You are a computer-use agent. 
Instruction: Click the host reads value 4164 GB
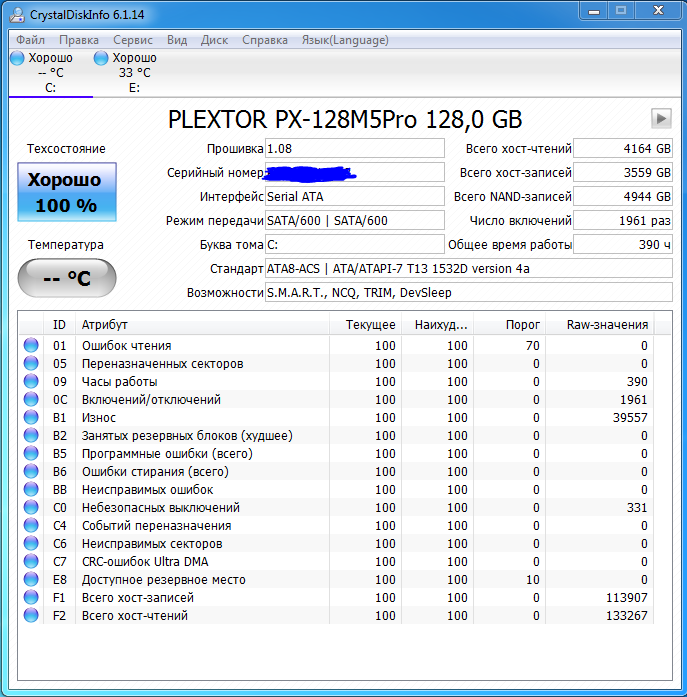coord(623,148)
